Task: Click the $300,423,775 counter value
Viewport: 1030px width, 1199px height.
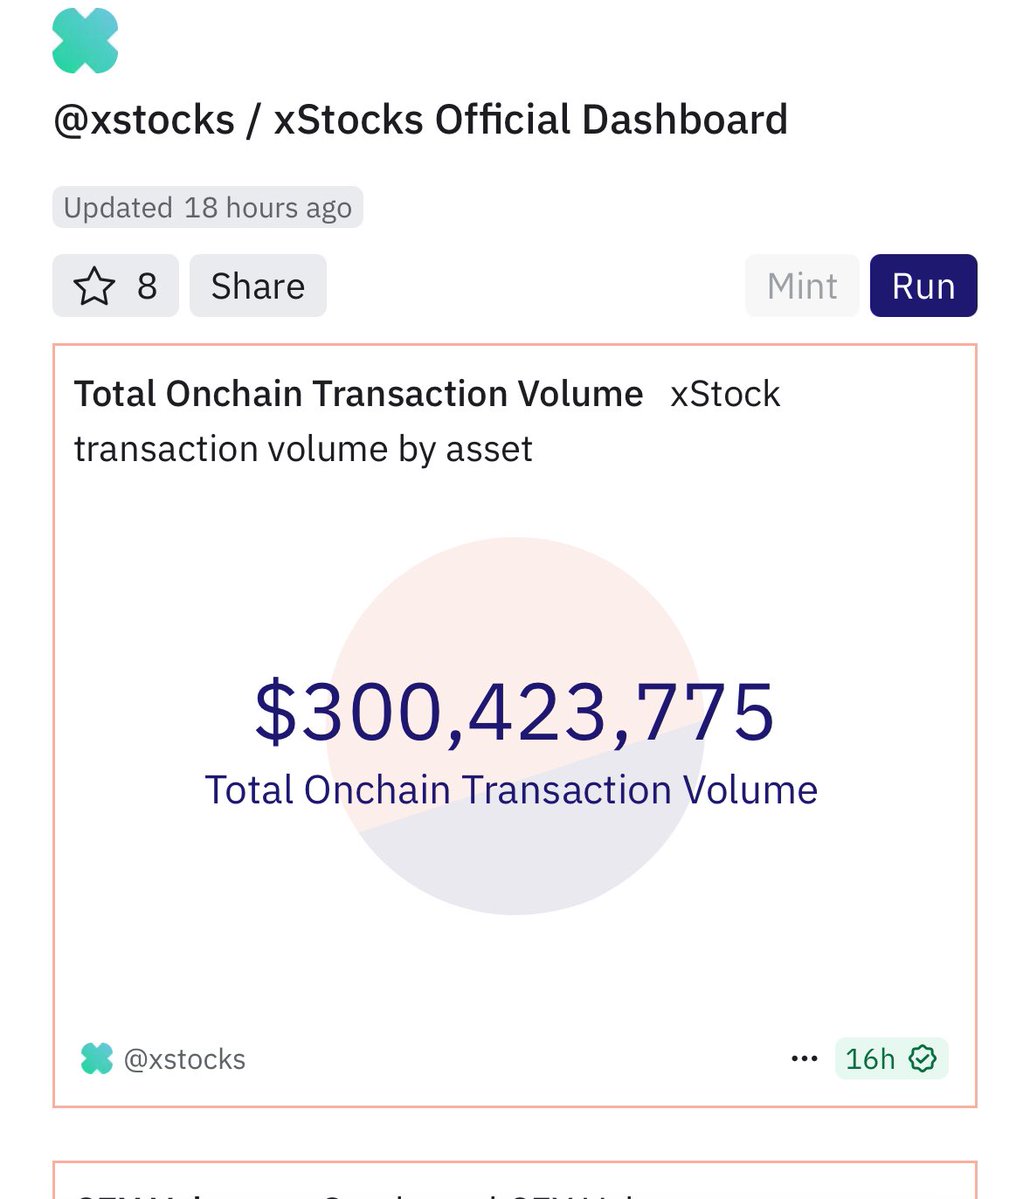Action: pos(514,711)
